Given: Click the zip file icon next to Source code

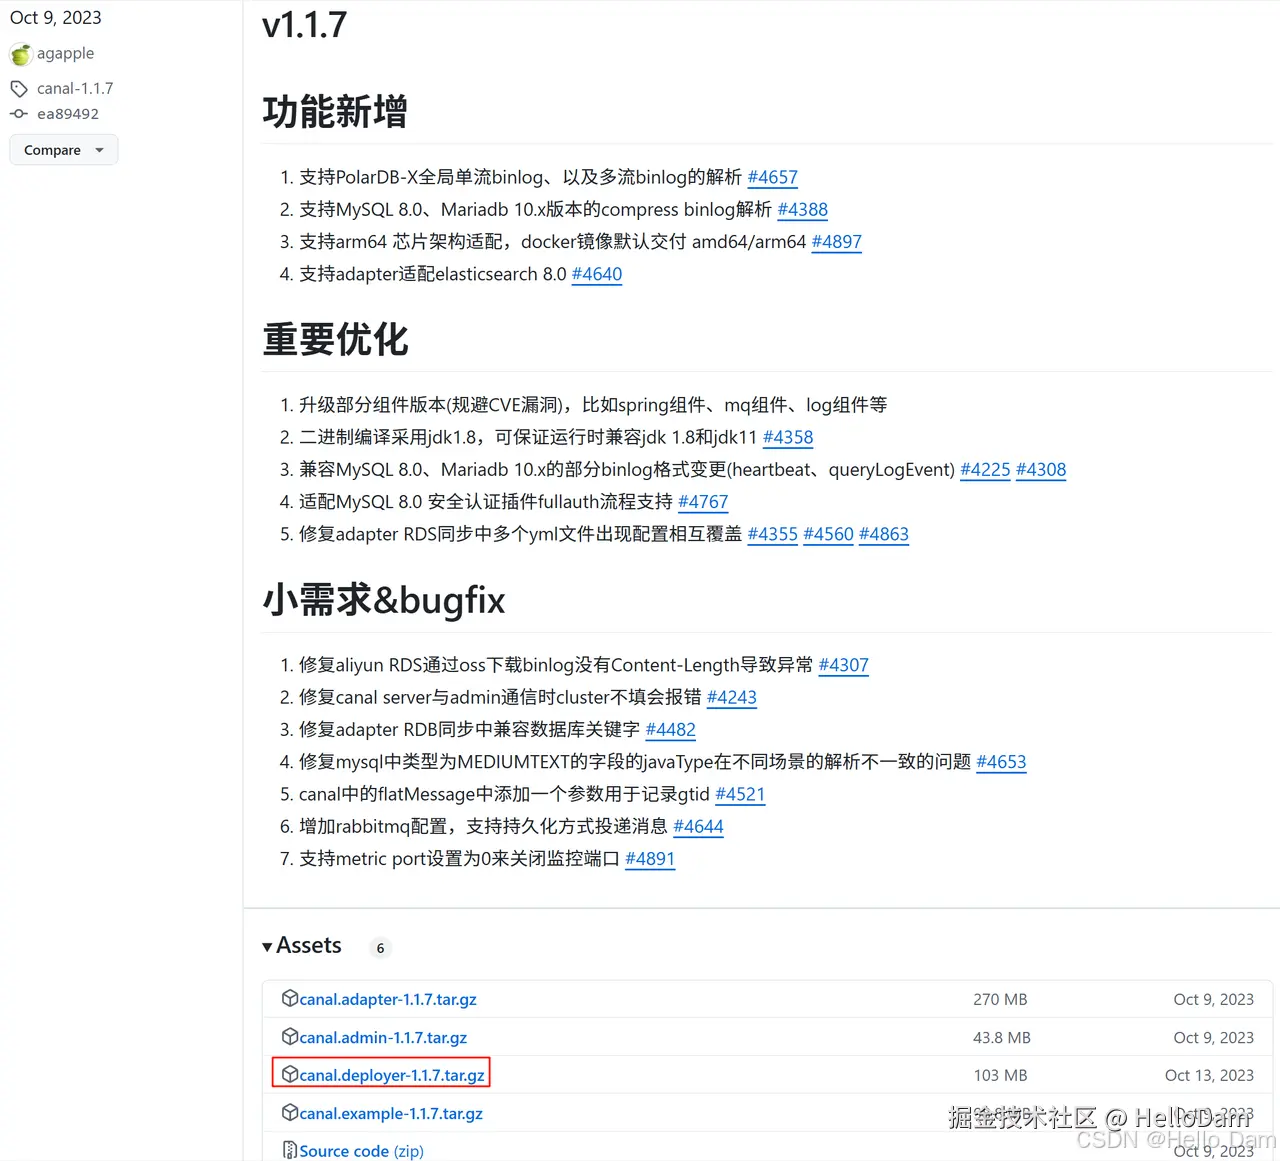Looking at the screenshot, I should (289, 1149).
